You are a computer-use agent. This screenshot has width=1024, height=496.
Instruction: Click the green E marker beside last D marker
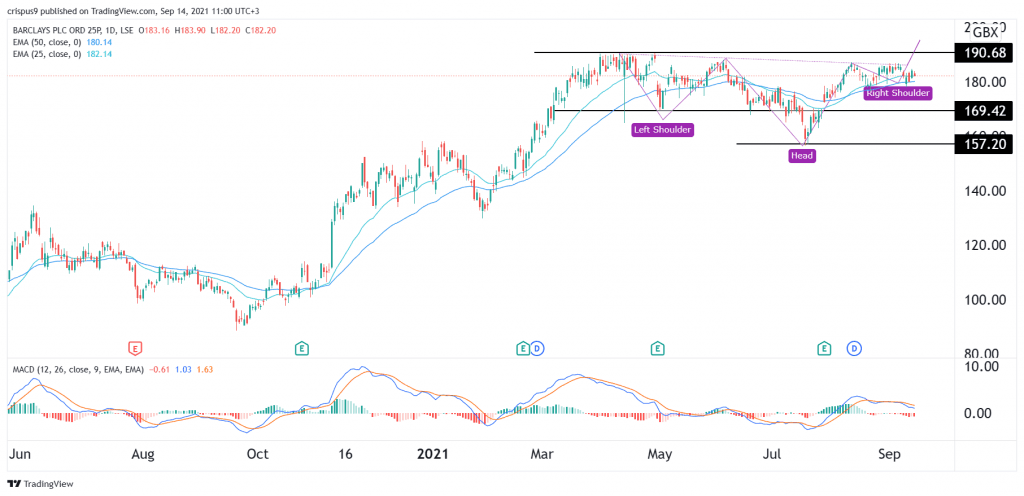825,349
